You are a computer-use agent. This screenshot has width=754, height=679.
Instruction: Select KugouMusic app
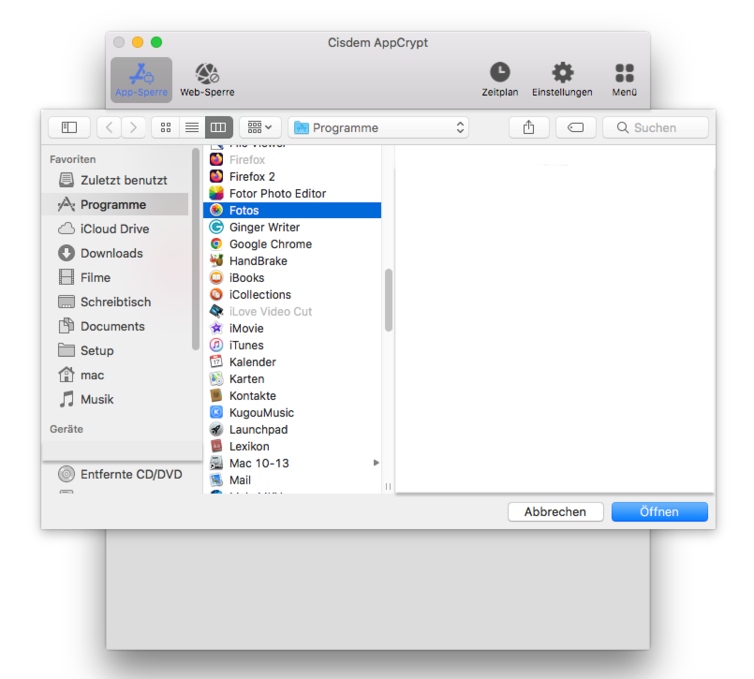pyautogui.click(x=292, y=413)
